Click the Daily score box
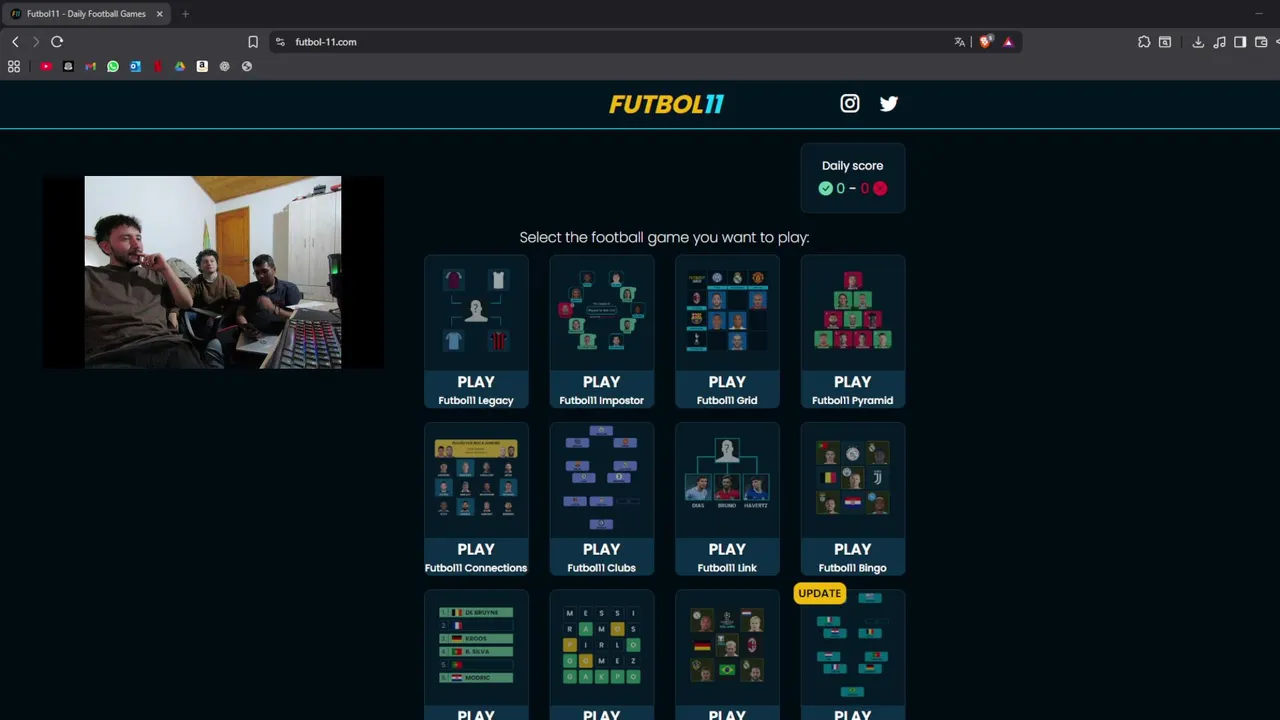This screenshot has height=720, width=1280. tap(853, 177)
